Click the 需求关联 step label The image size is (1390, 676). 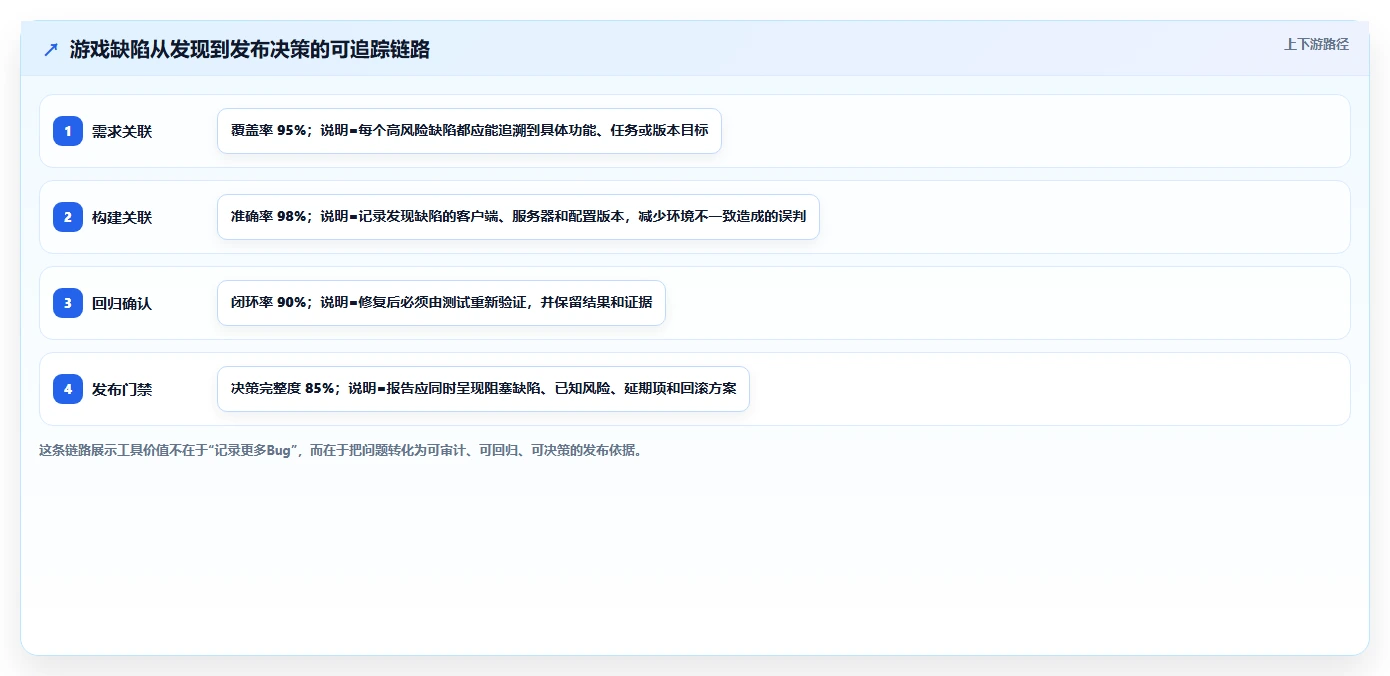point(122,131)
